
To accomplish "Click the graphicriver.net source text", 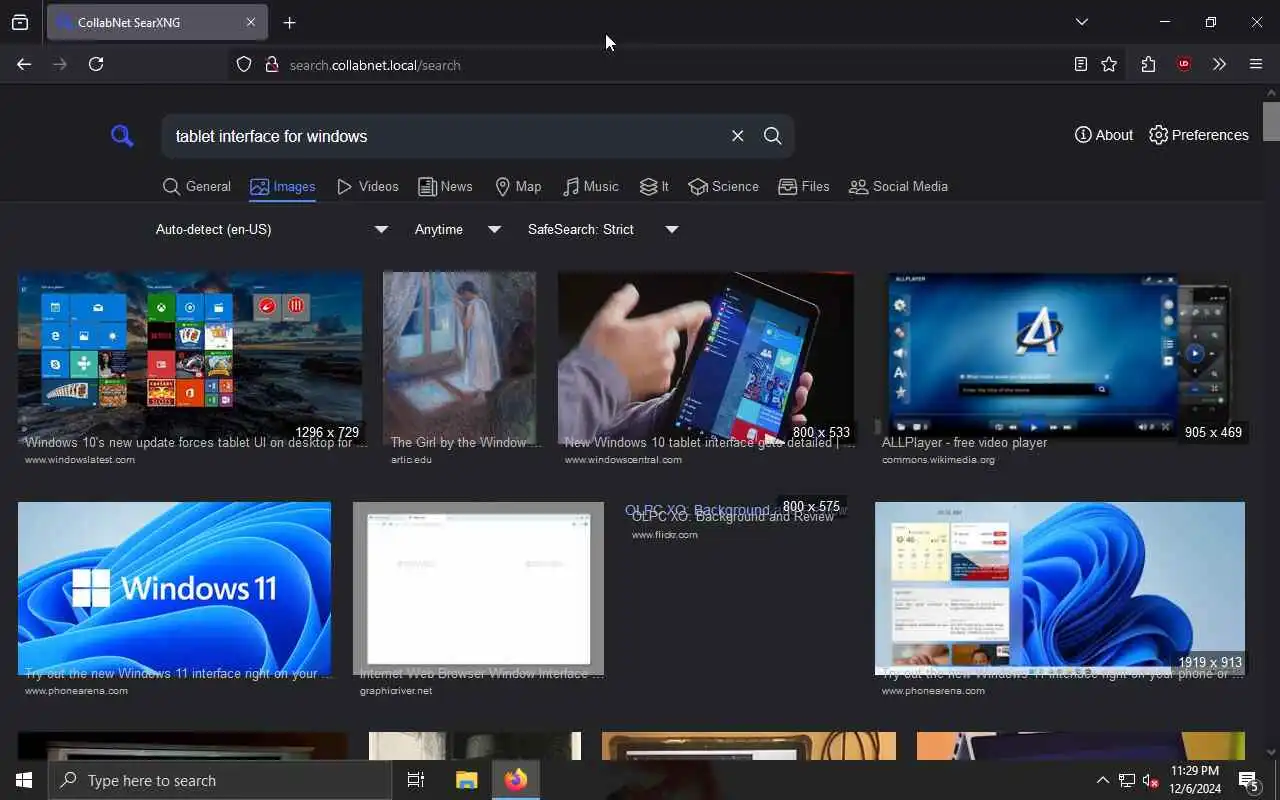I will tap(396, 691).
